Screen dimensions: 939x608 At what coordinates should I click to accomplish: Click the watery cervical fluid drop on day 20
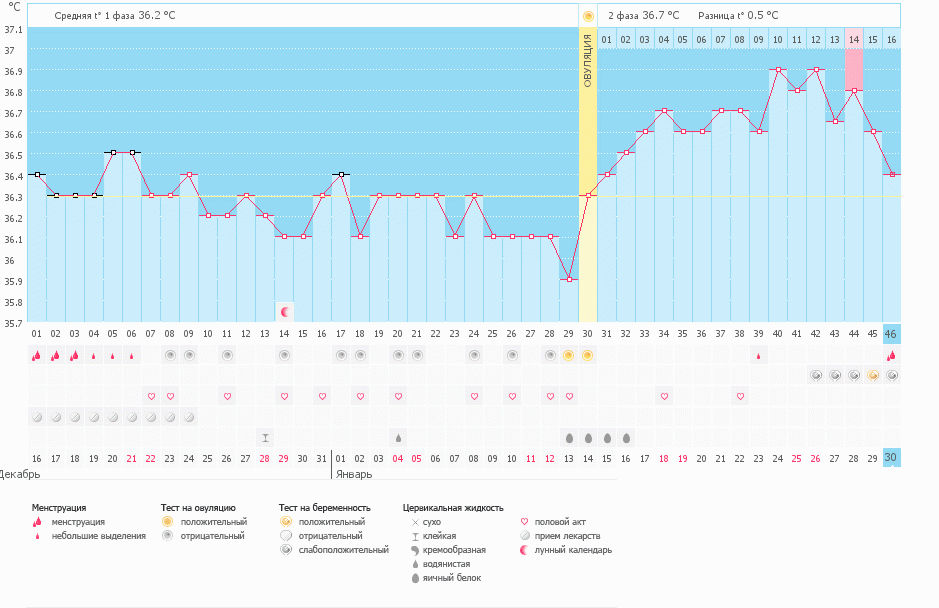point(398,437)
